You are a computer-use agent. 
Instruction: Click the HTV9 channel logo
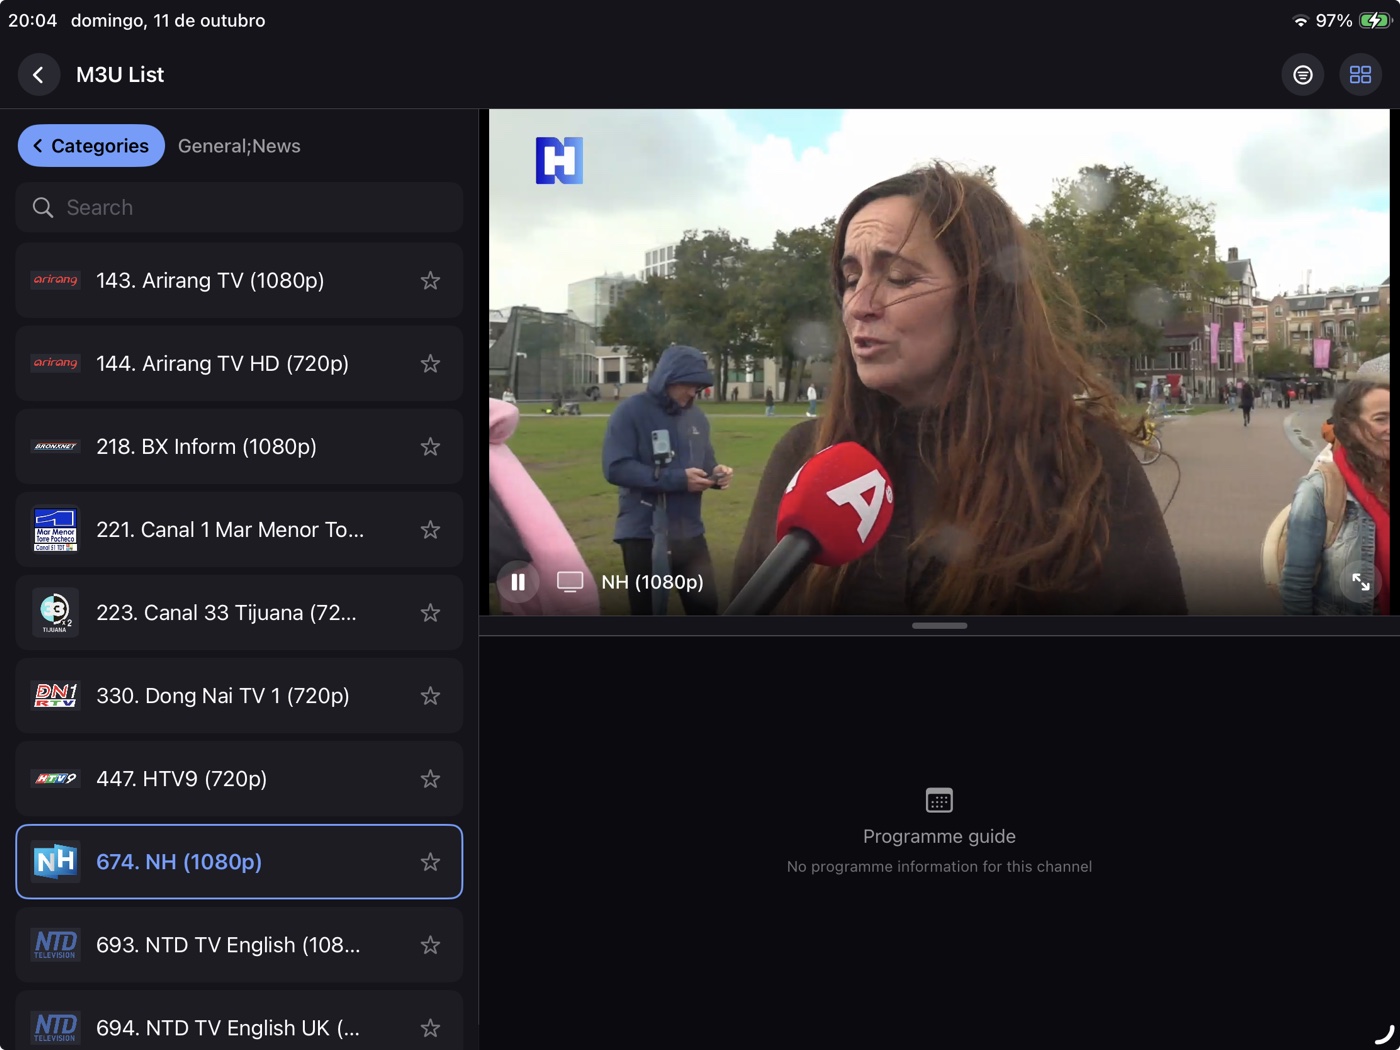[x=55, y=779]
